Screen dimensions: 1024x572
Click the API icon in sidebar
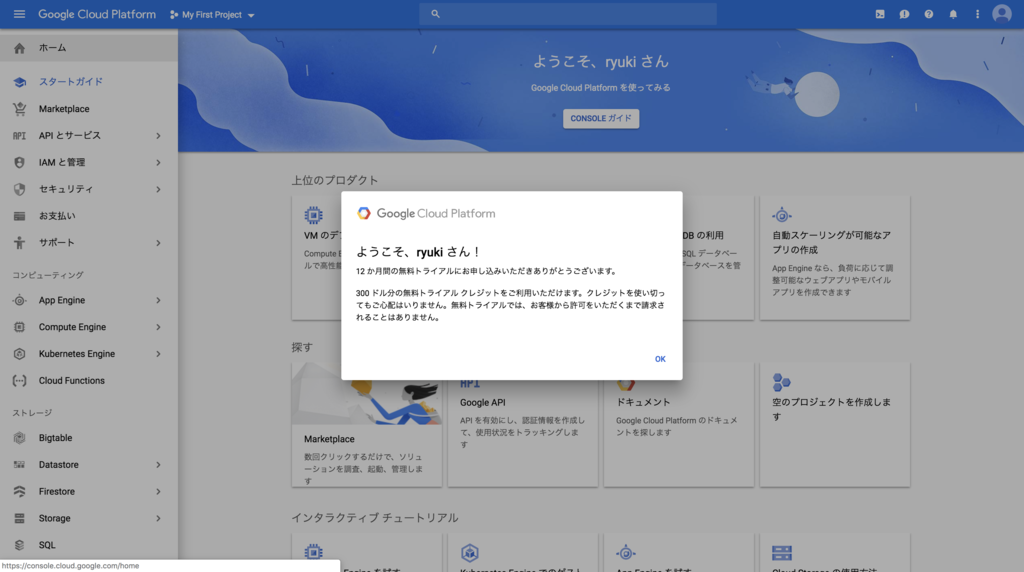pyautogui.click(x=20, y=136)
